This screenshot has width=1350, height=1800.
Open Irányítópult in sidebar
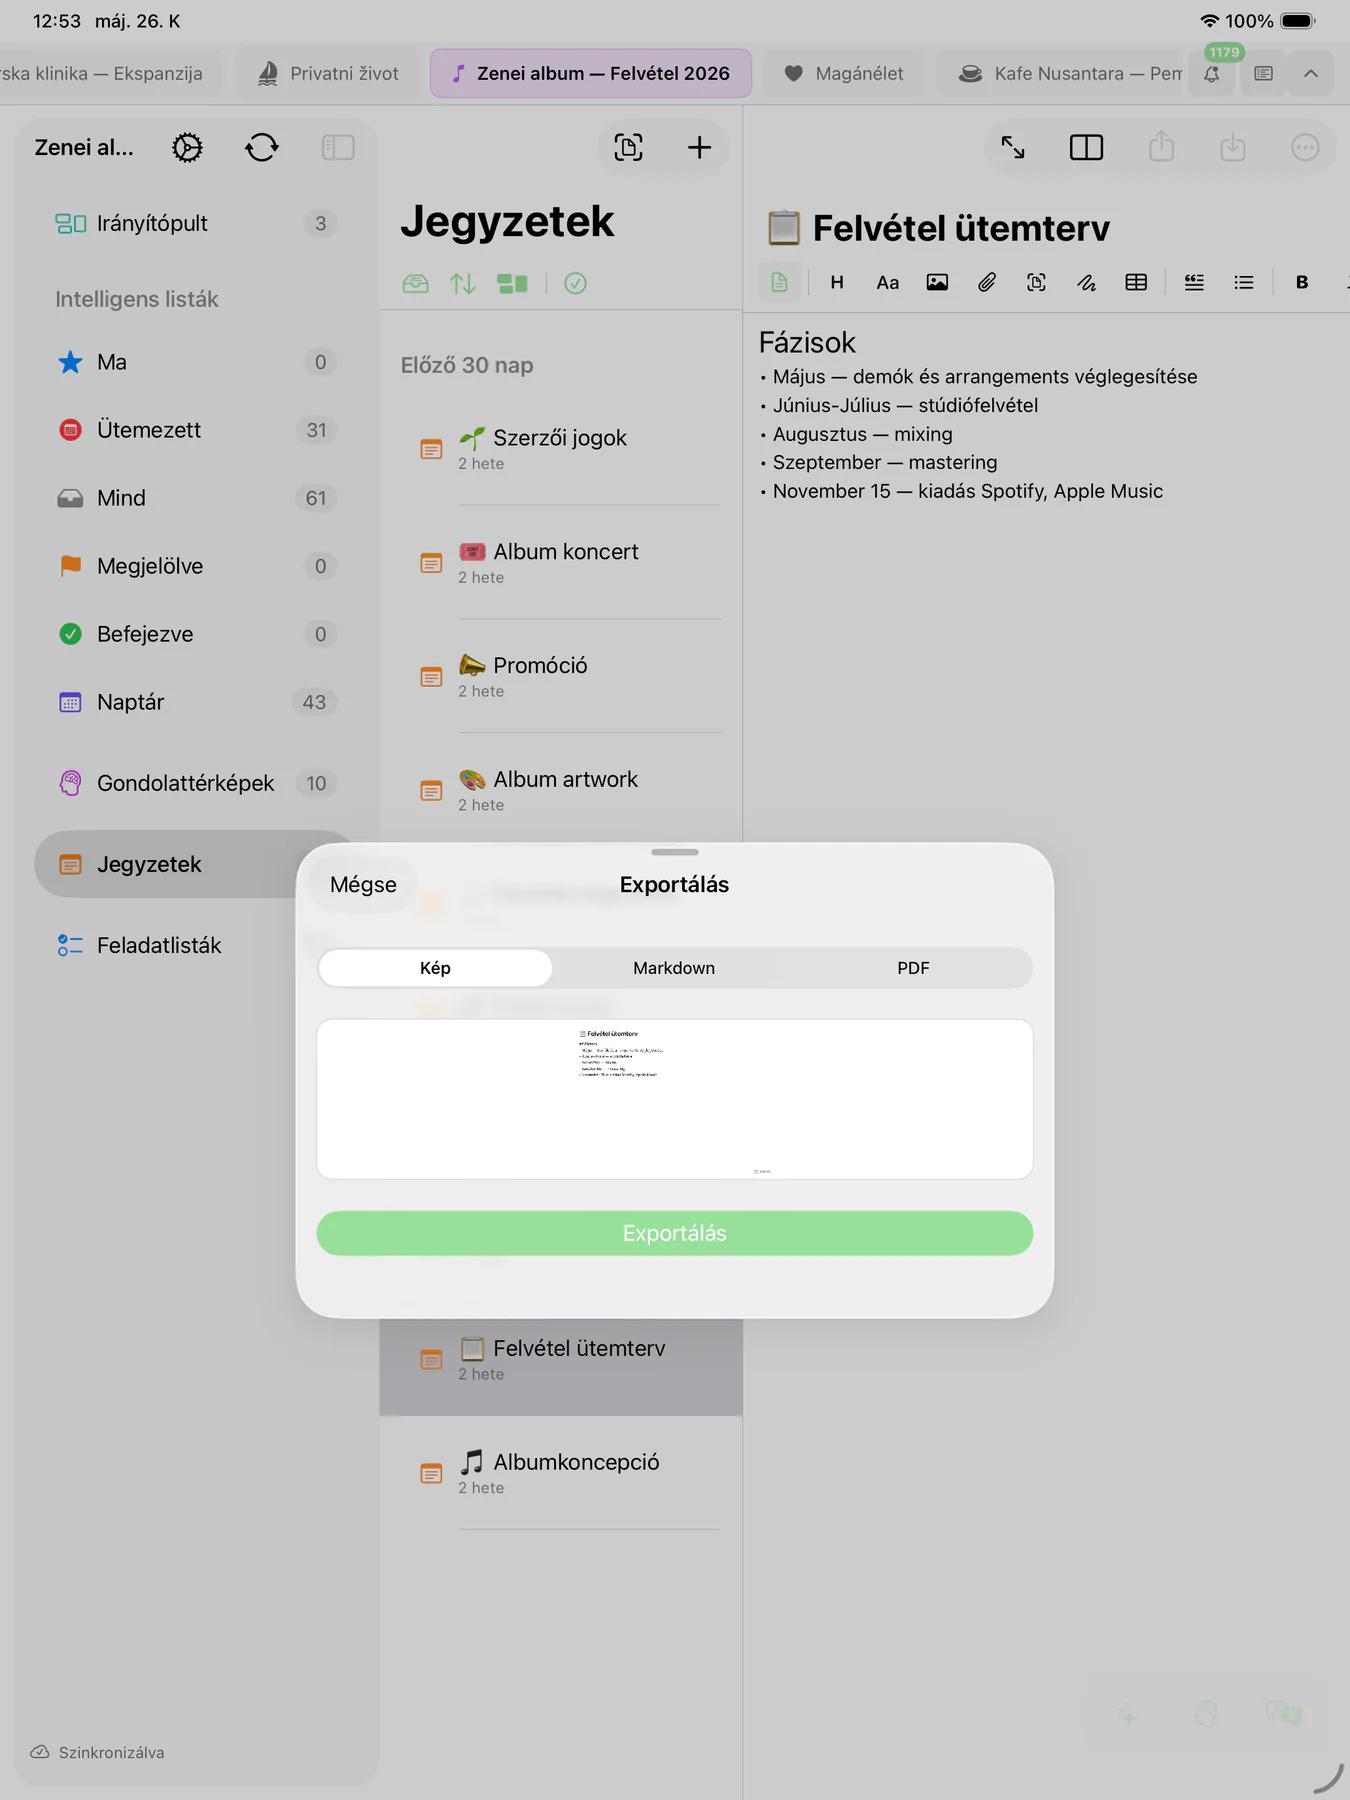coord(195,223)
